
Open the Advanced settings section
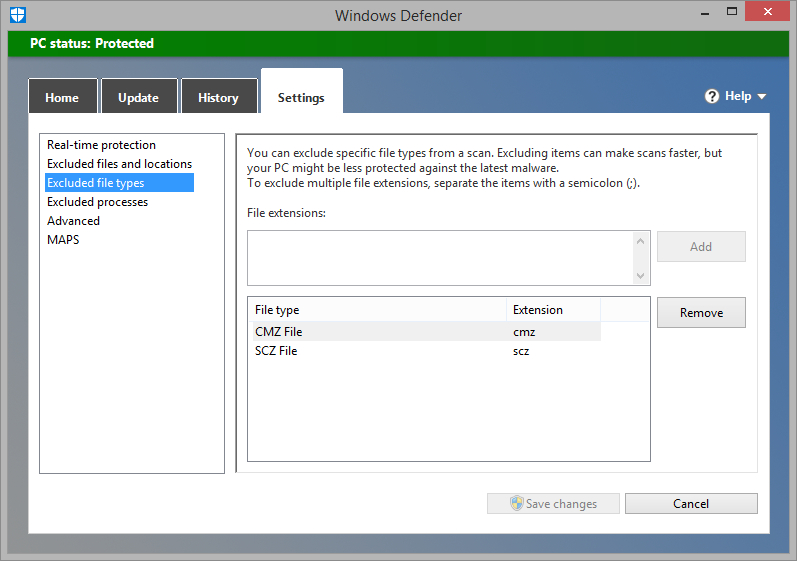point(73,221)
